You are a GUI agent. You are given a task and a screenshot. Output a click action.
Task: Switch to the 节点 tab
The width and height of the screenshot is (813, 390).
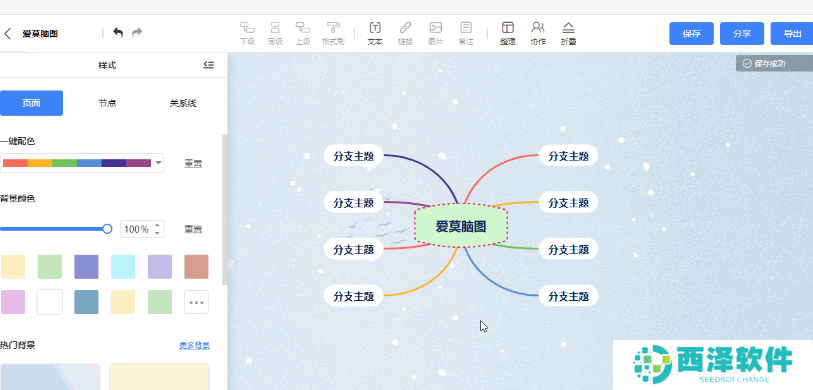[107, 103]
